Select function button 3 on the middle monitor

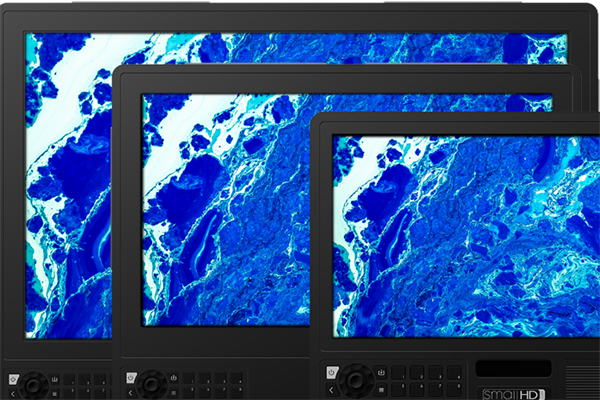pyautogui.click(x=220, y=378)
